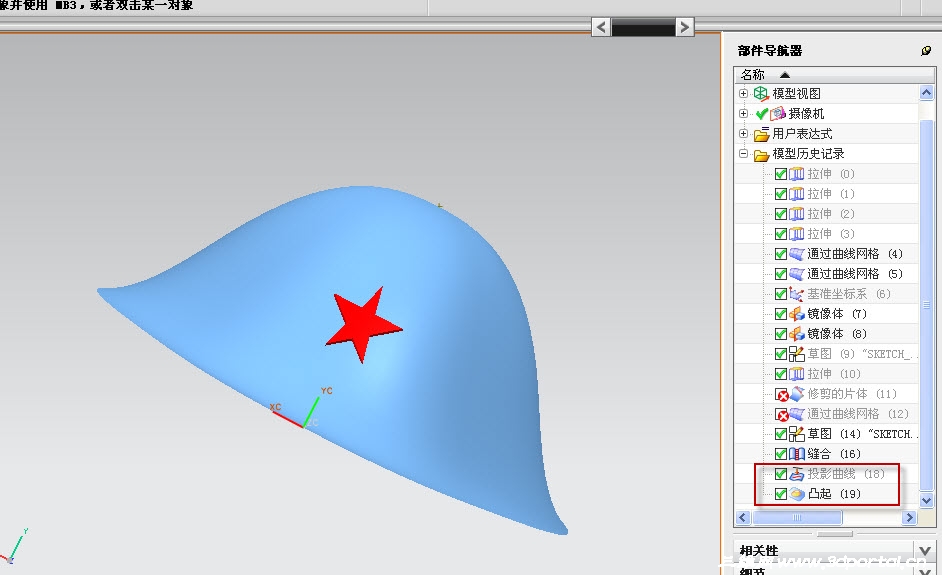
Task: Click the 修剪的片体 (11) trim icon
Action: (797, 394)
